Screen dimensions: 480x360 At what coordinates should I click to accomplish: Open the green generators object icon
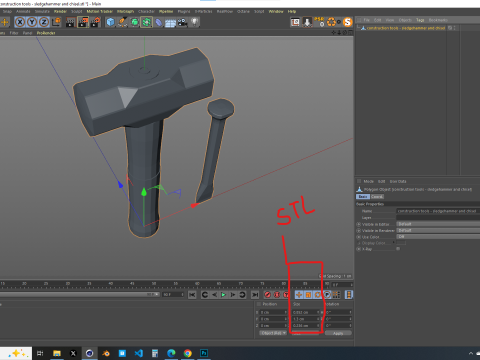(134, 22)
